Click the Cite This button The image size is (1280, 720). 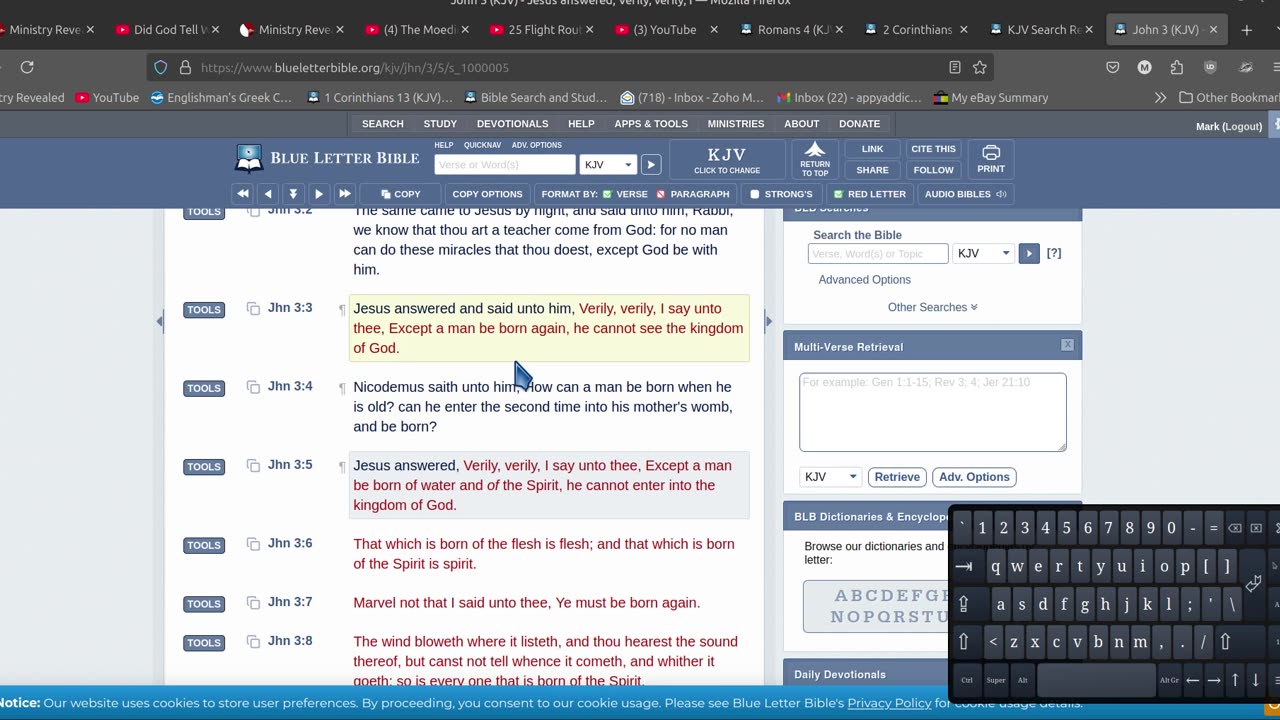click(x=933, y=149)
